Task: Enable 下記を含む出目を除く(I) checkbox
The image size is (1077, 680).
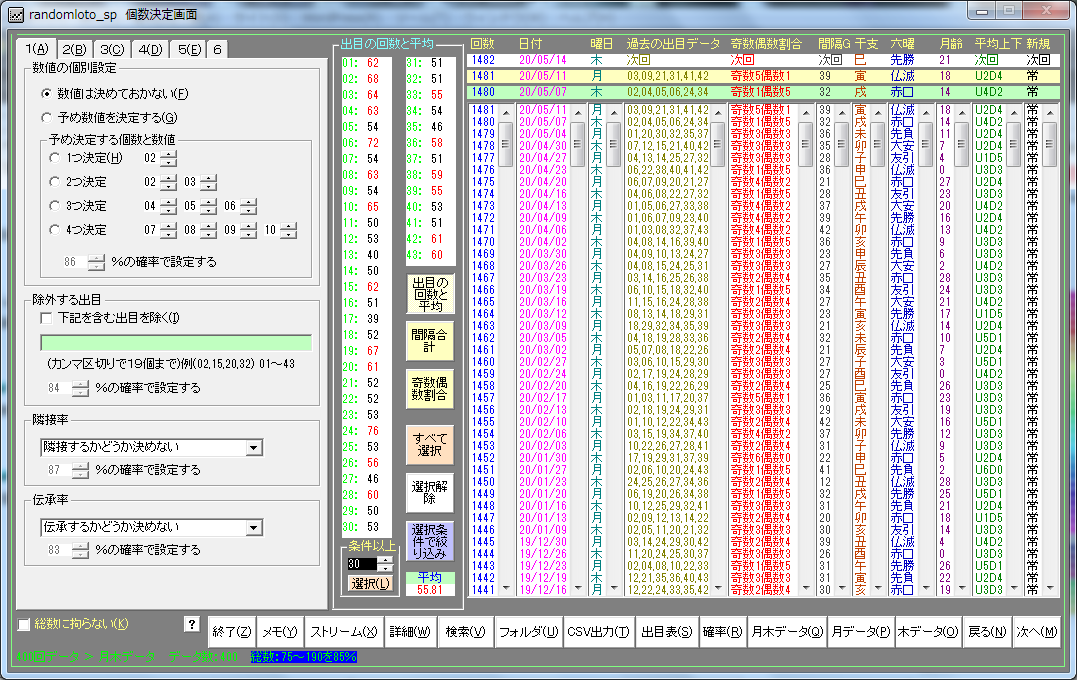Action: tap(46, 318)
